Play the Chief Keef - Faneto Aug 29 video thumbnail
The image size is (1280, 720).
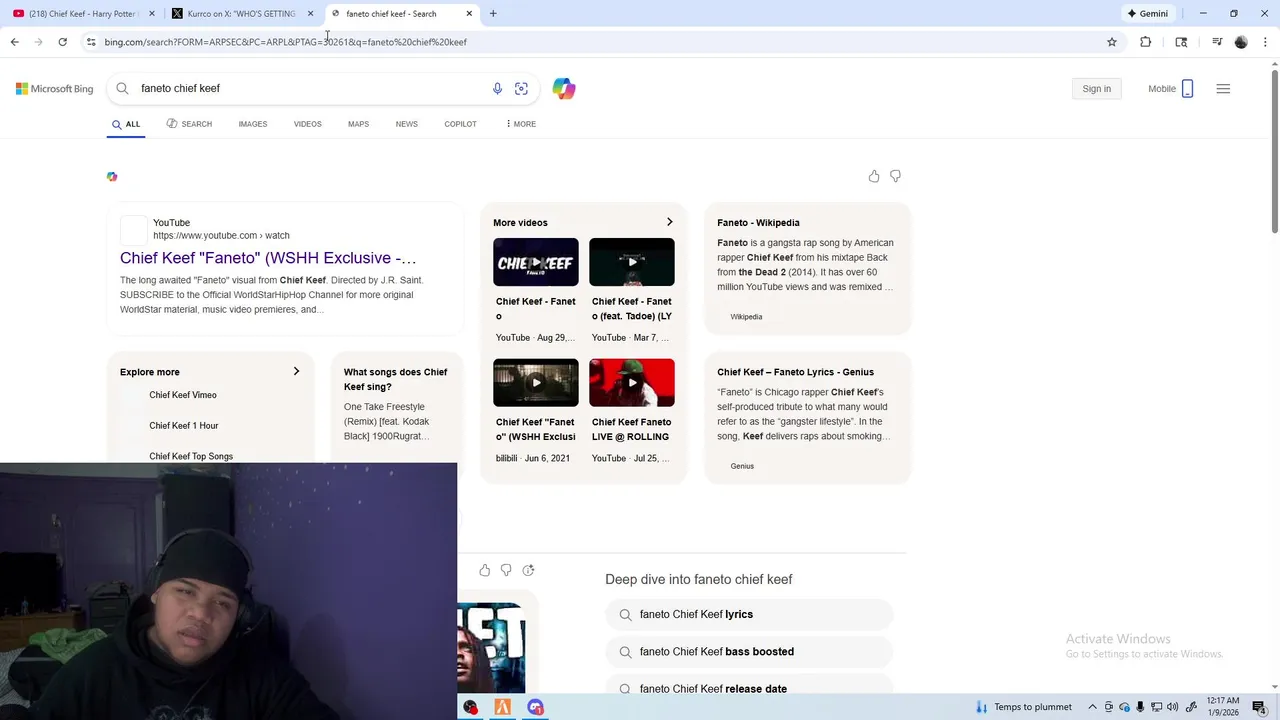point(536,262)
